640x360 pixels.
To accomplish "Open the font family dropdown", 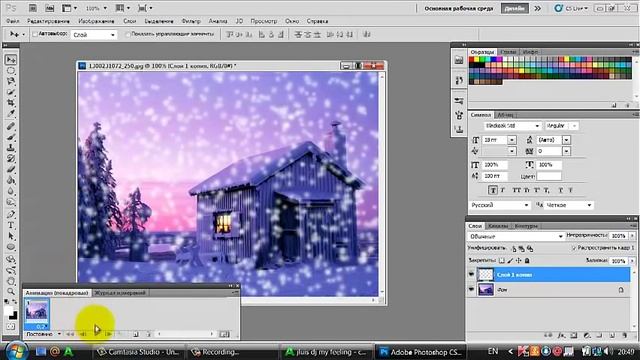I will [513, 126].
